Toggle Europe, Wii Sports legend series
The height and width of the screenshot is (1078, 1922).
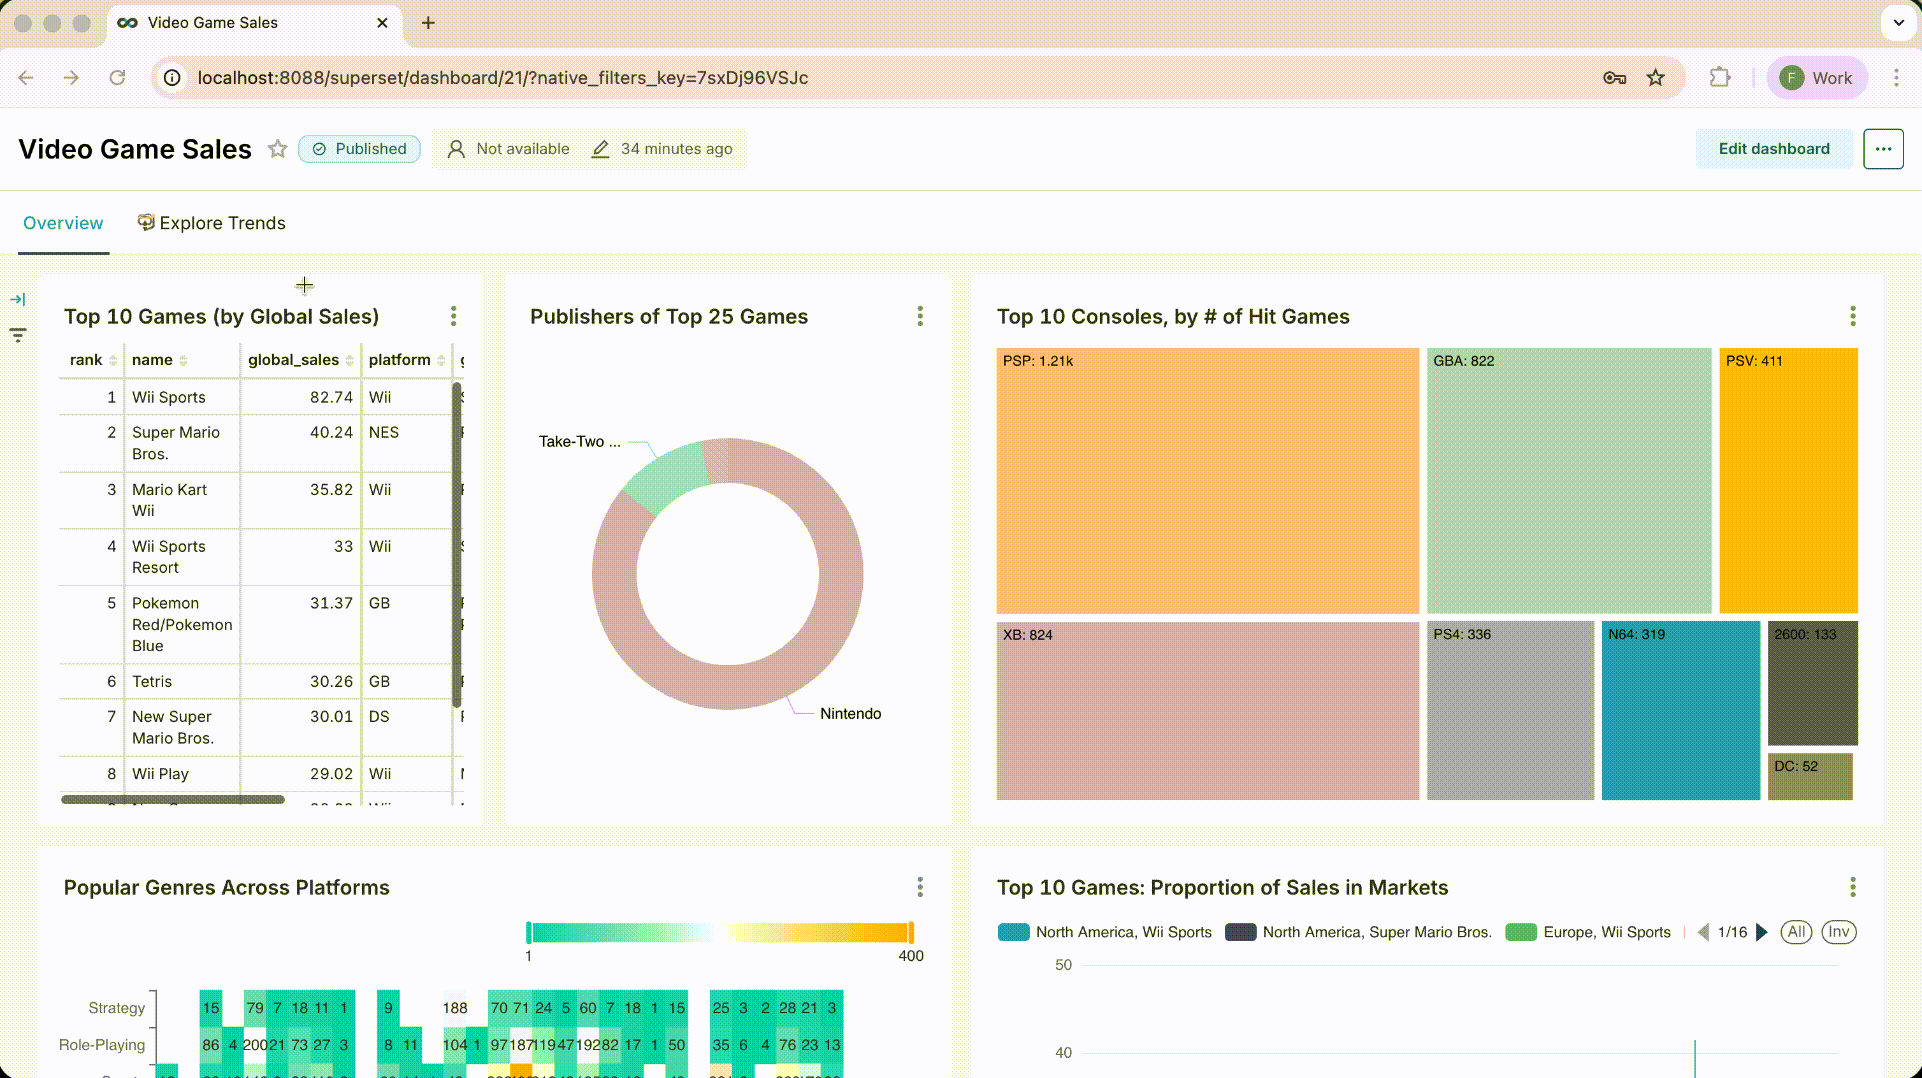click(1588, 932)
